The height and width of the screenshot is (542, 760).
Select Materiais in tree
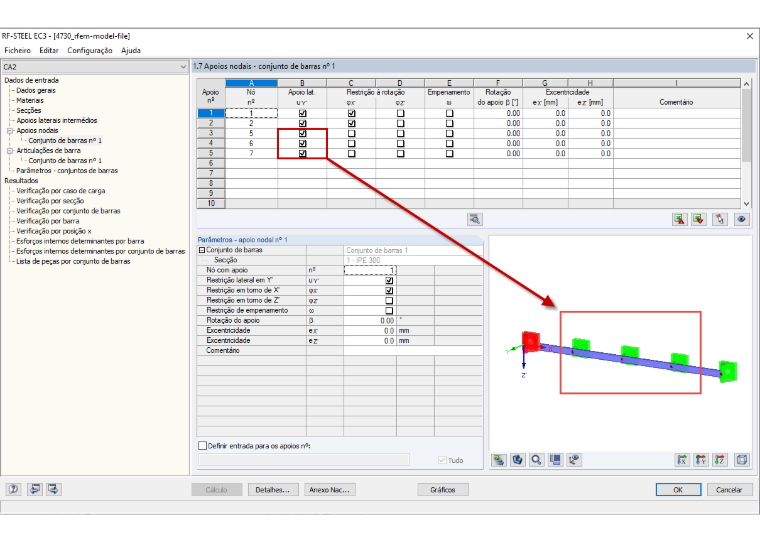(30, 100)
